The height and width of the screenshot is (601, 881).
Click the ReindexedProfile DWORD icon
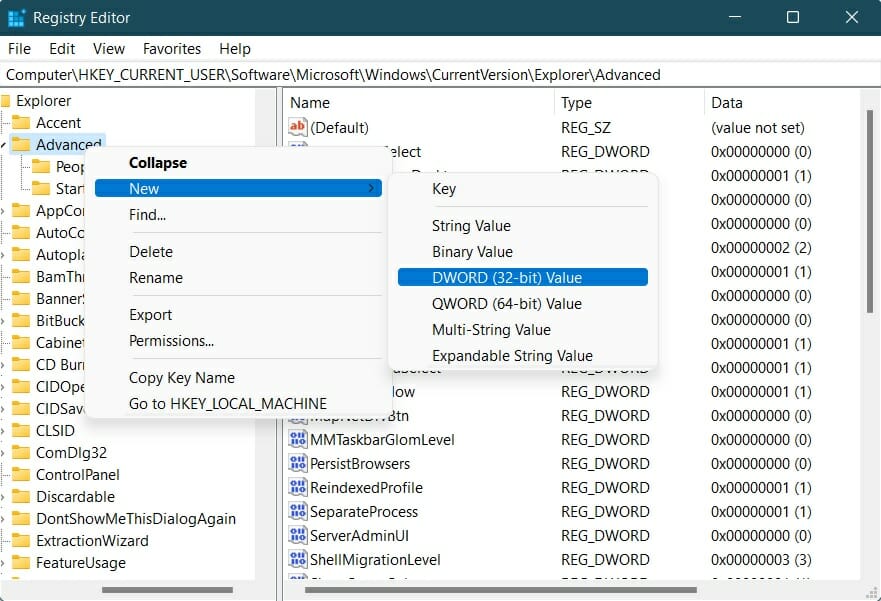coord(297,488)
